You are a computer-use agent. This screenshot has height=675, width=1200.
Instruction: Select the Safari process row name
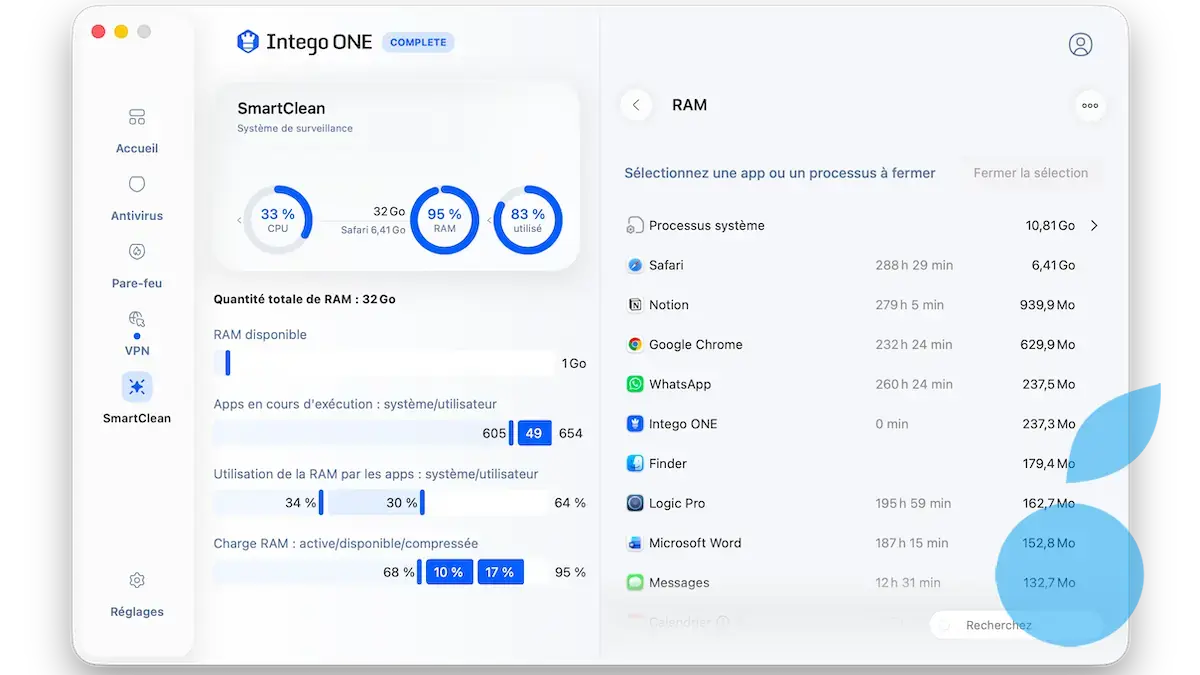coord(666,265)
